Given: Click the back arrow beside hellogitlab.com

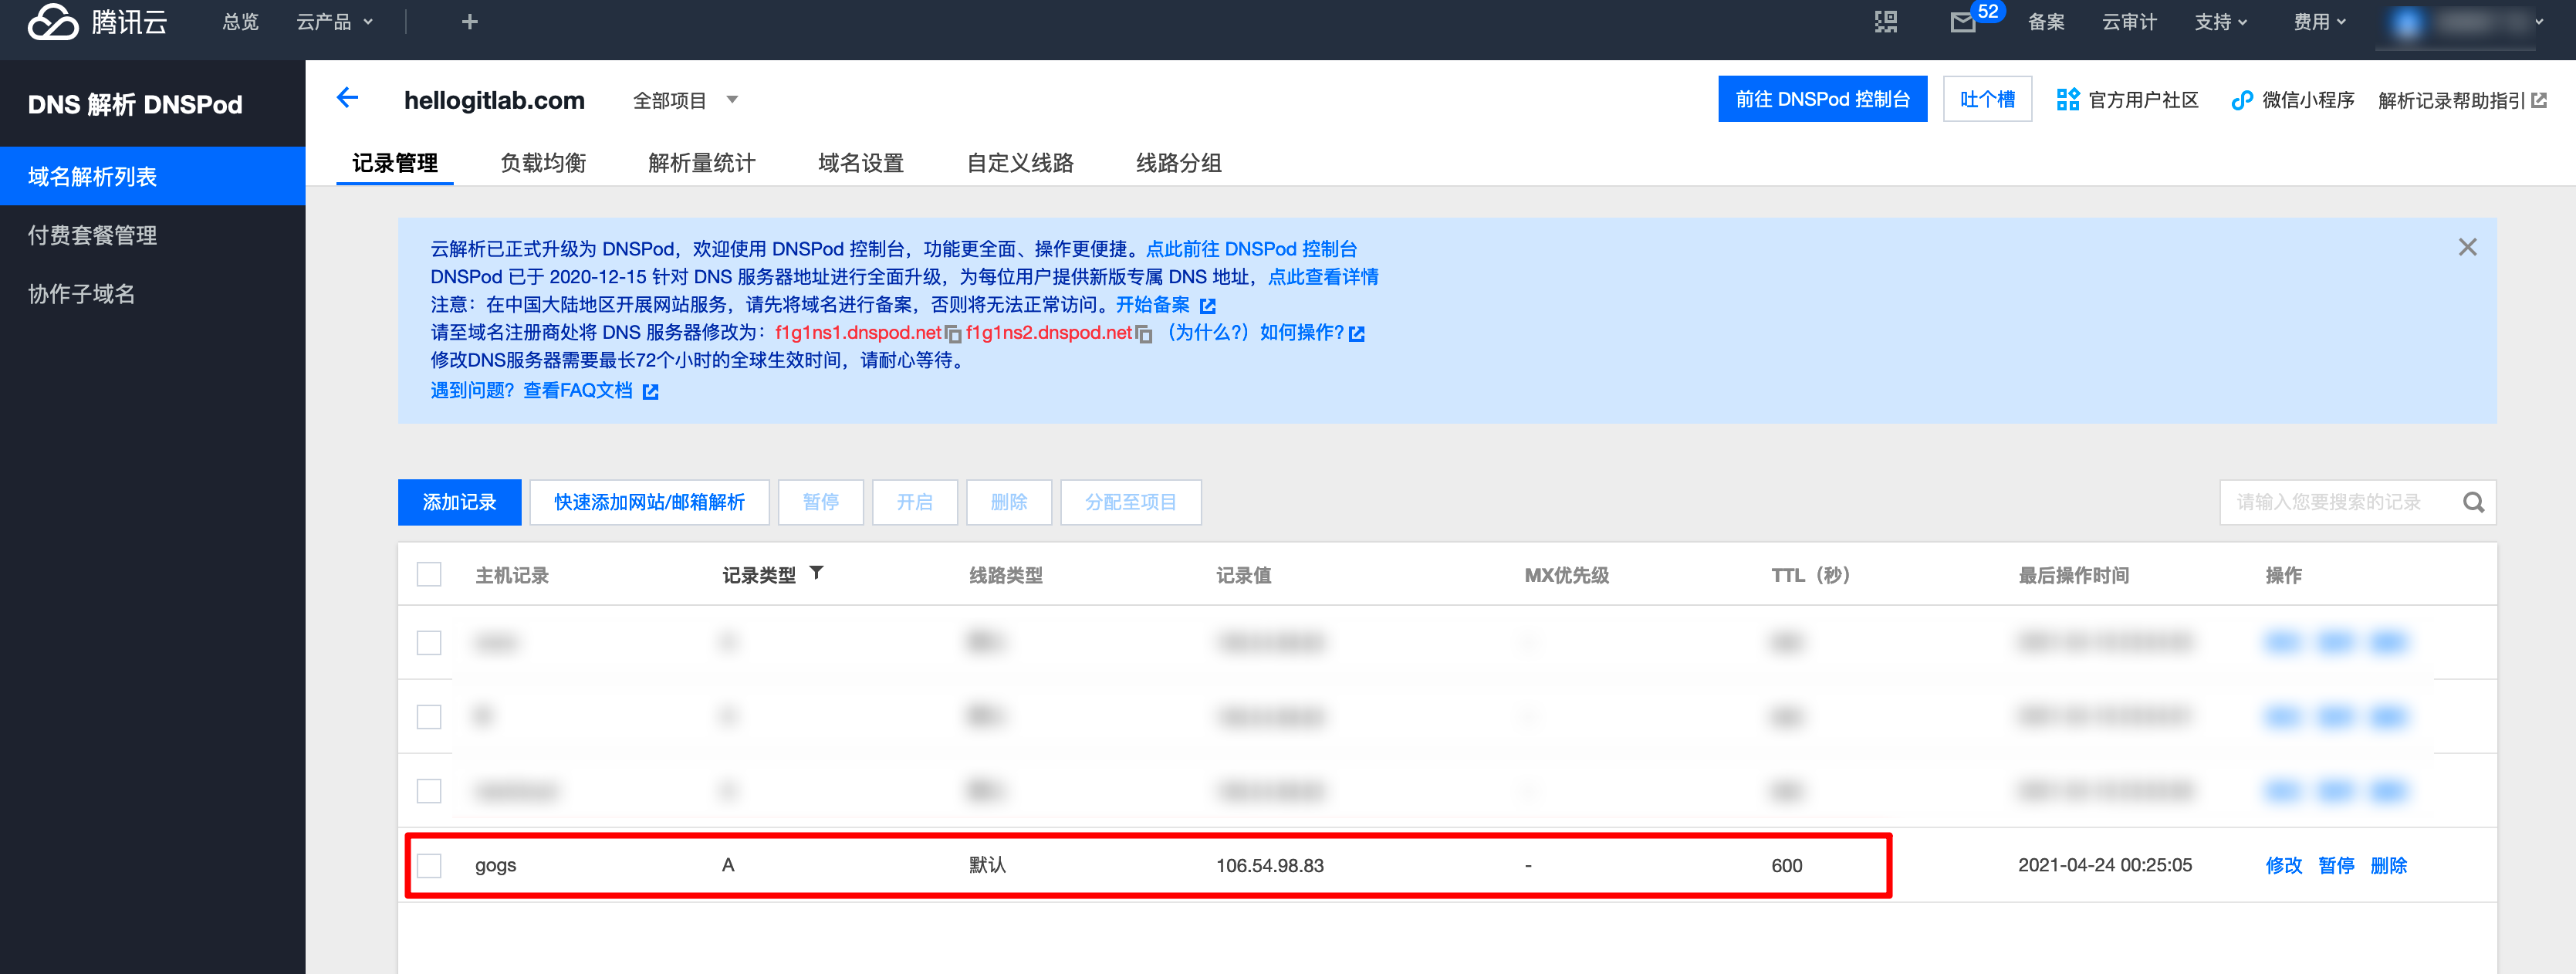Looking at the screenshot, I should (347, 98).
